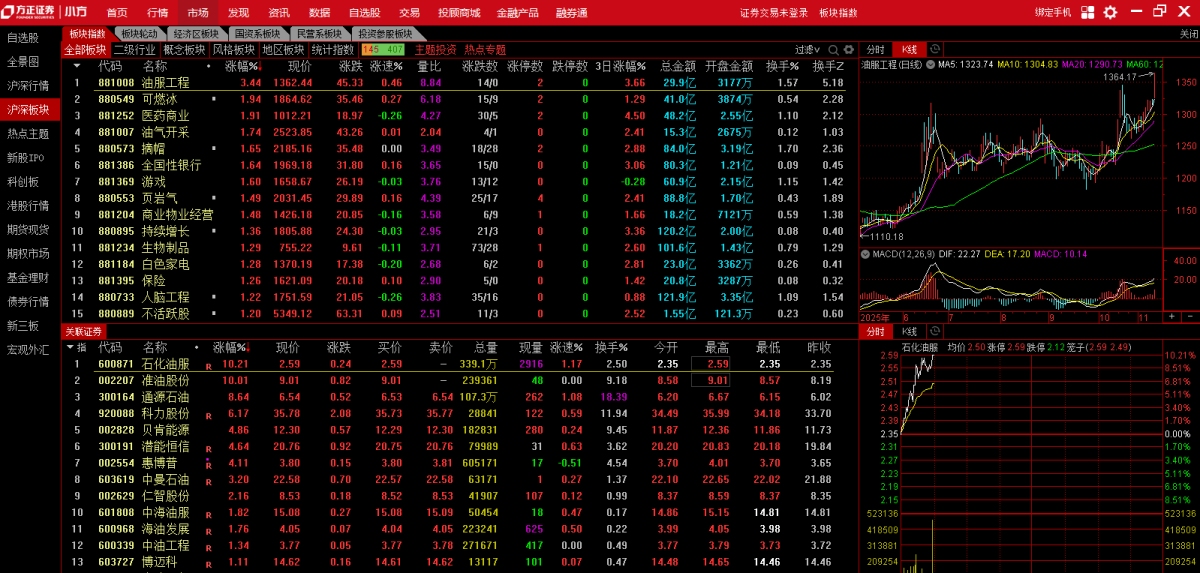This screenshot has height=573, width=1200.
Task: Click the sort arrow on 涨幅% column header
Action: coord(250,348)
